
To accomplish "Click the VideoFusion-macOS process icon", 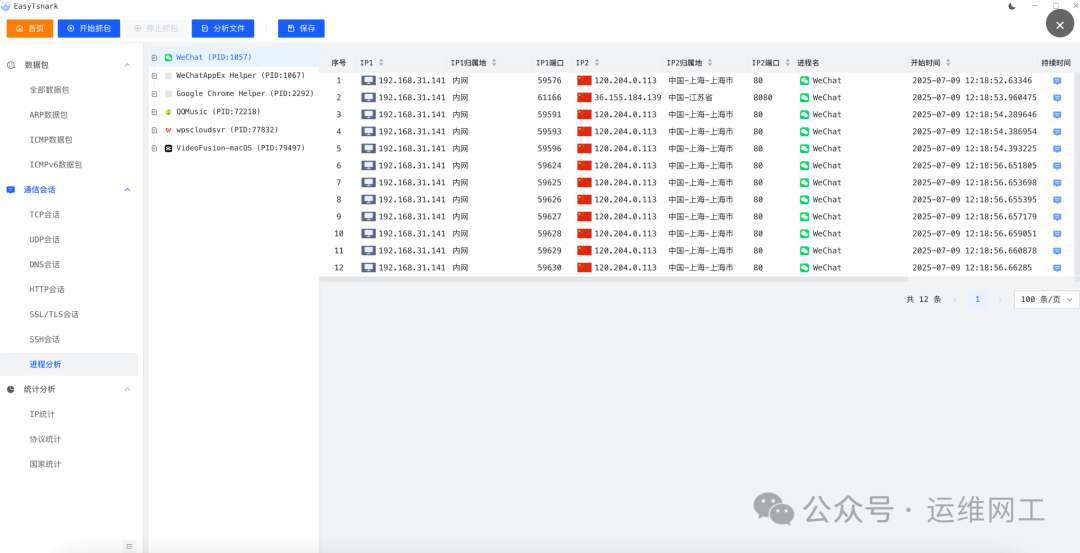I will click(168, 148).
